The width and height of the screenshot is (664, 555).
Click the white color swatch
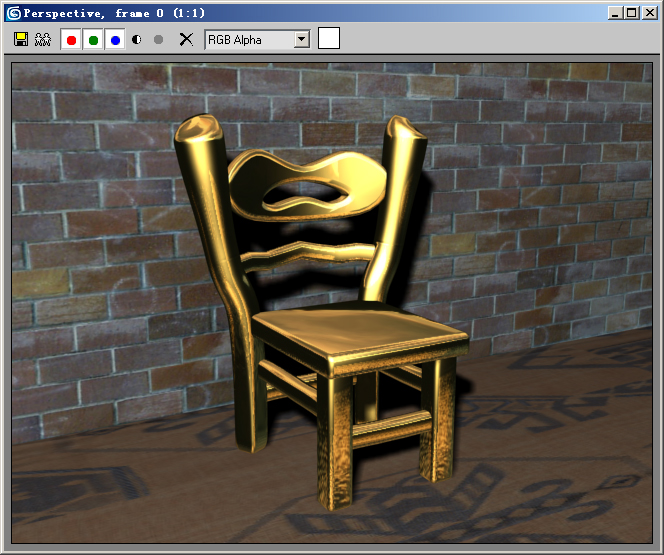tap(329, 39)
